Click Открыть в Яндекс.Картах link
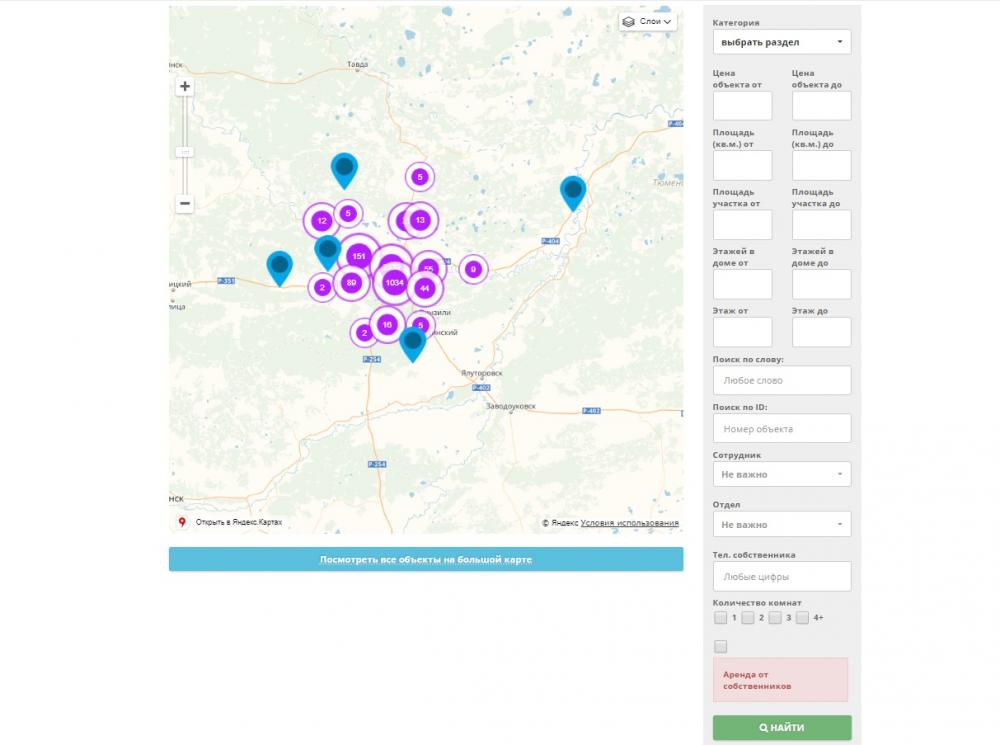The width and height of the screenshot is (1000, 745). [238, 522]
